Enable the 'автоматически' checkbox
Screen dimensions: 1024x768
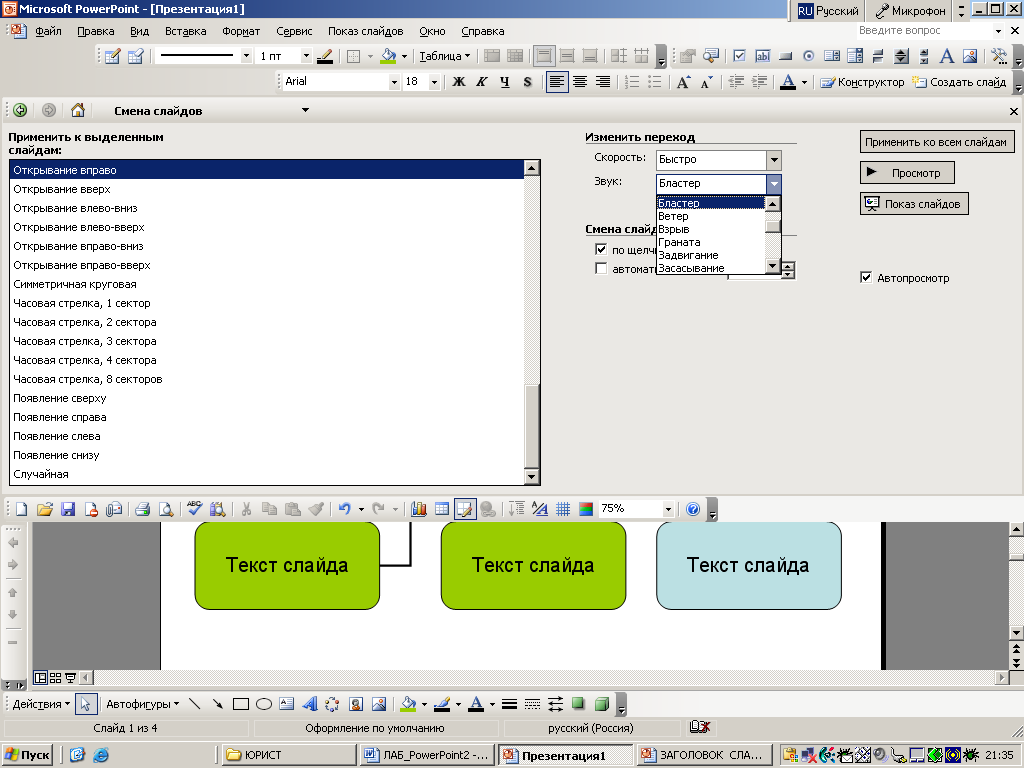[x=601, y=268]
